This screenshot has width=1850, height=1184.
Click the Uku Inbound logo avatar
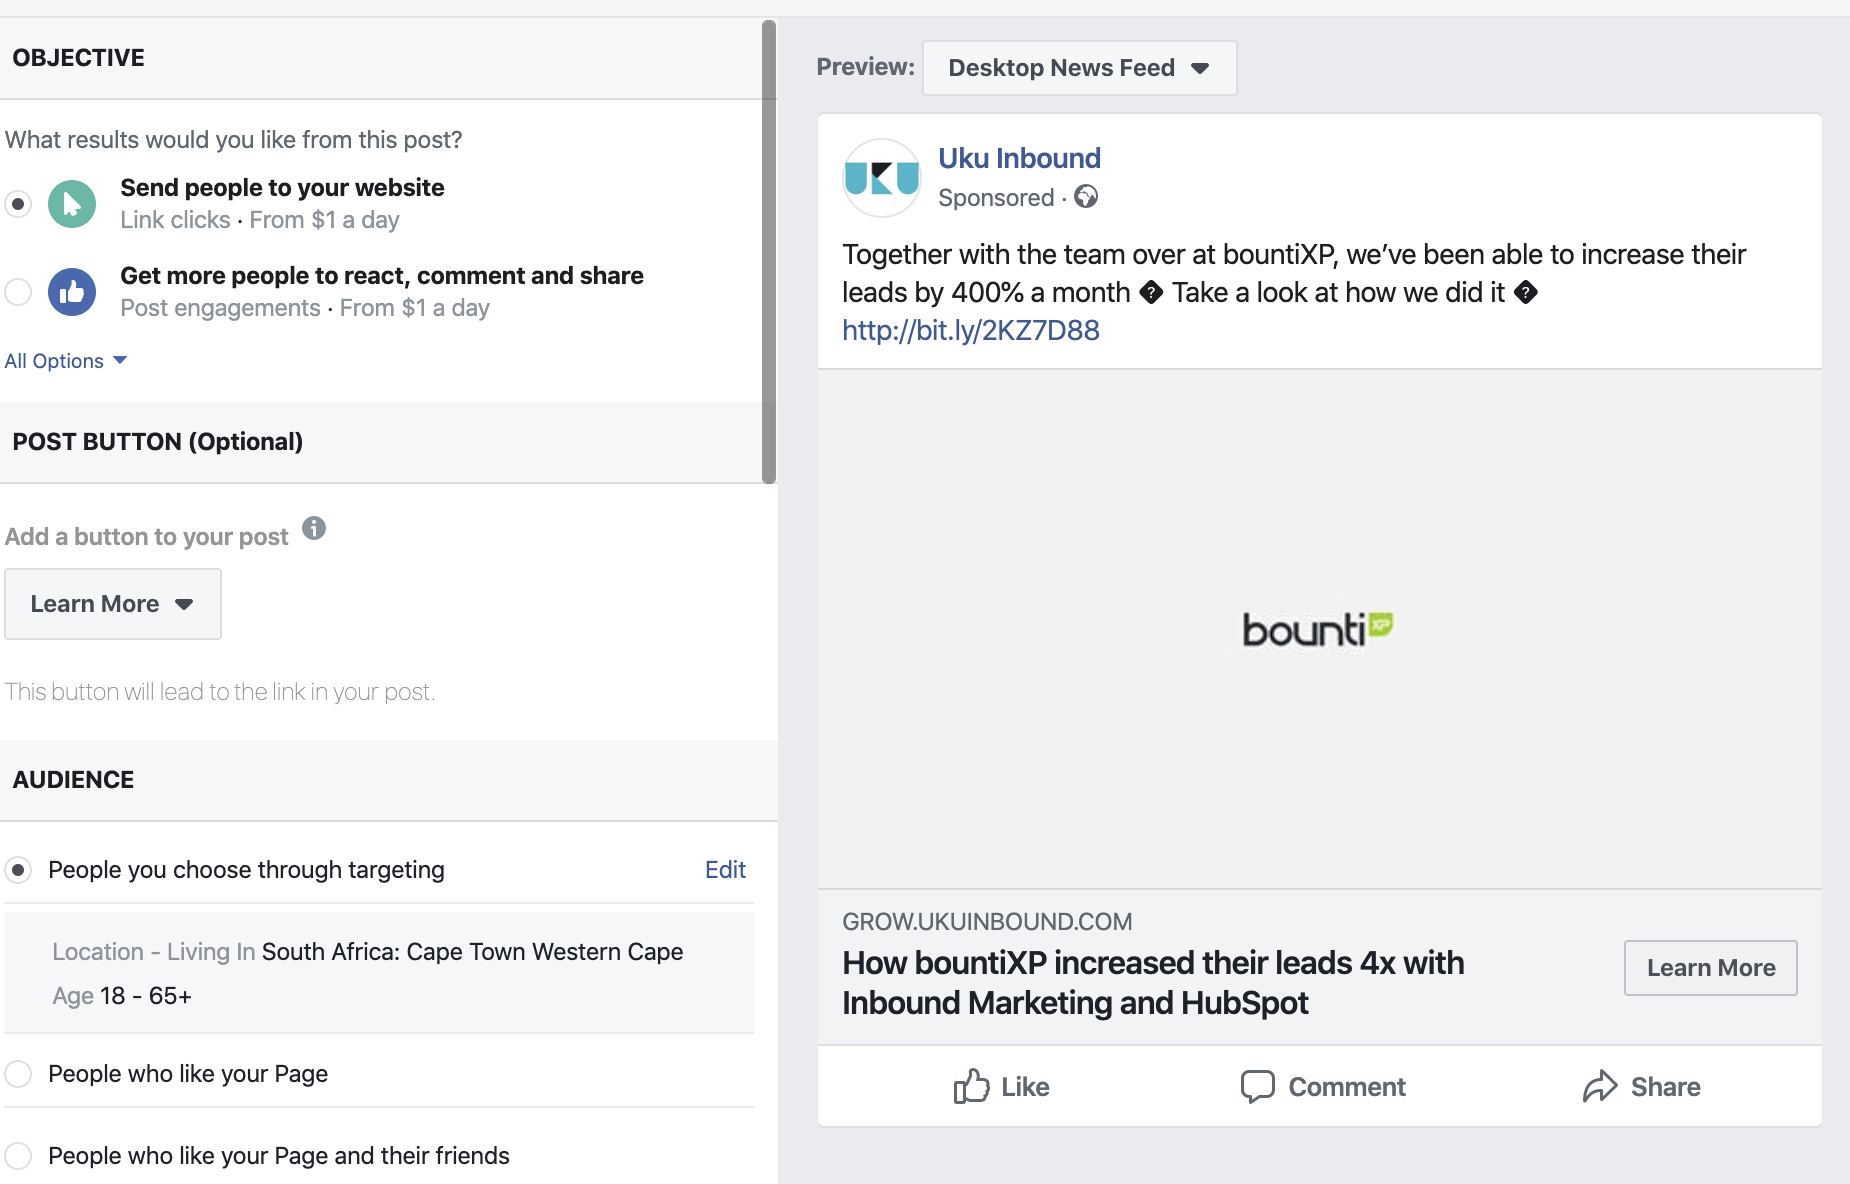click(881, 178)
